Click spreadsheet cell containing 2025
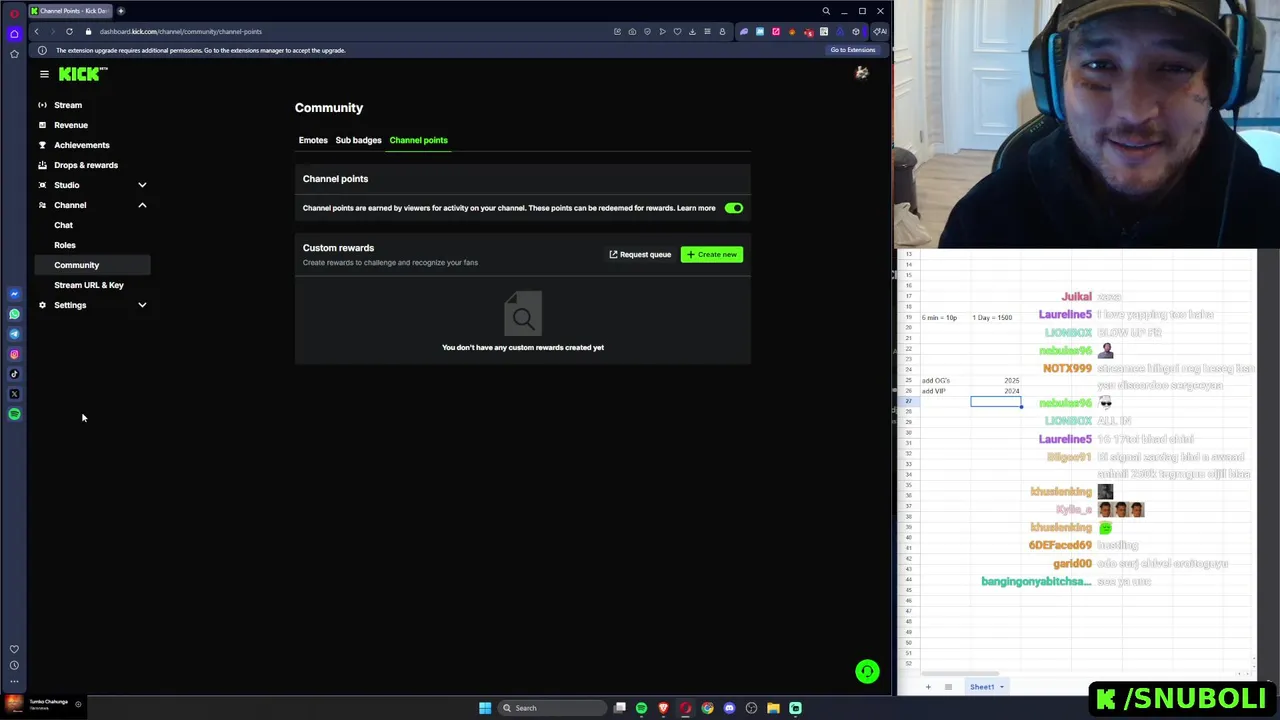This screenshot has width=1280, height=720. [996, 381]
